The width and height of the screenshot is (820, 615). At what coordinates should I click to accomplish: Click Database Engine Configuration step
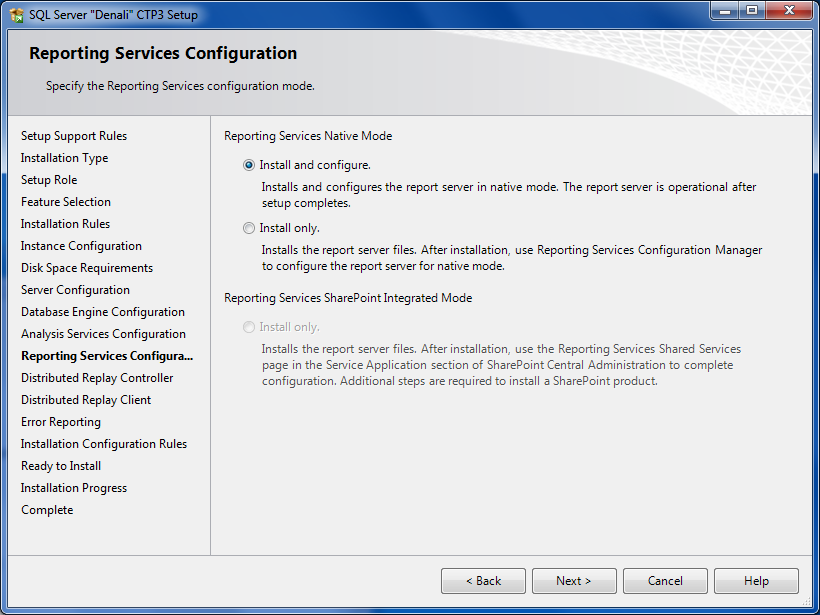(102, 312)
